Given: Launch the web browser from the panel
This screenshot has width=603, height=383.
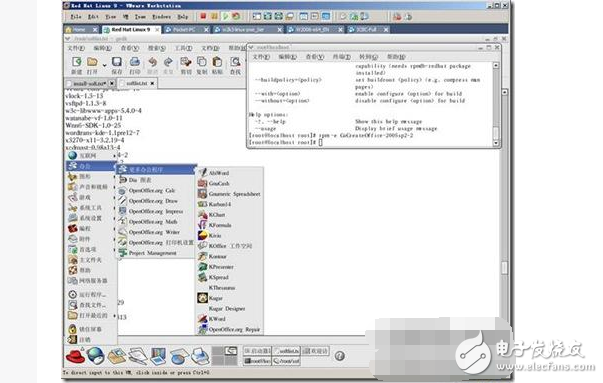Looking at the screenshot, I should (x=95, y=355).
